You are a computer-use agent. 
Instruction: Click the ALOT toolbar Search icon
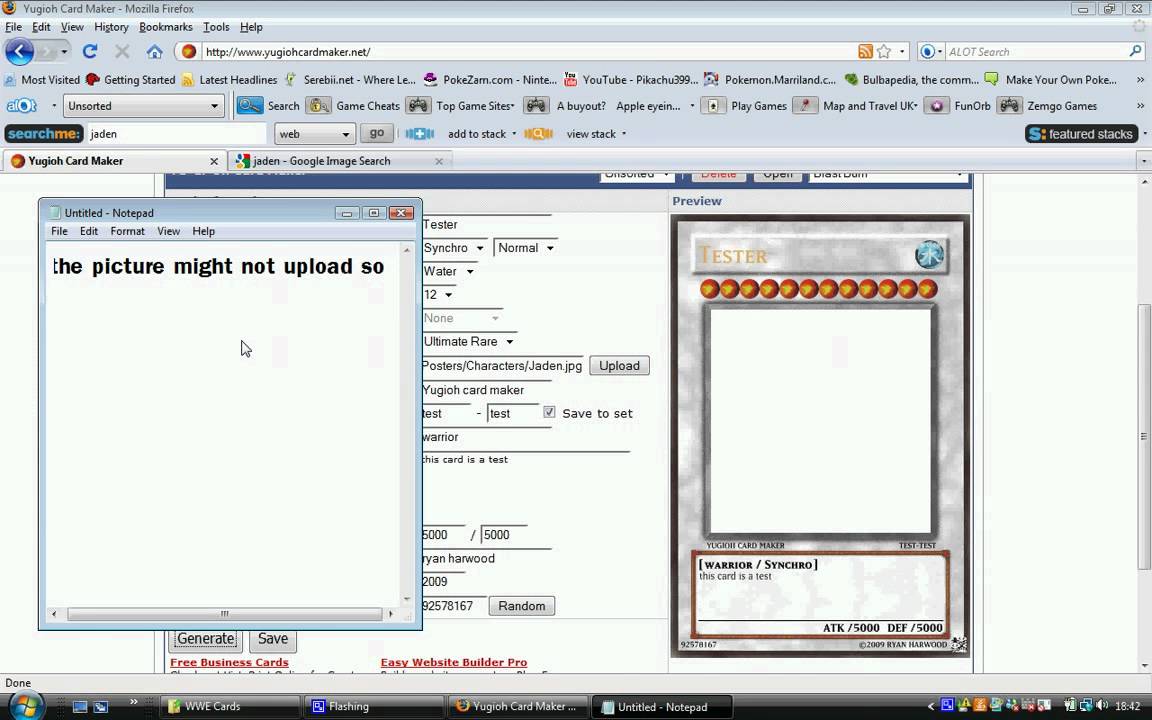click(x=250, y=106)
